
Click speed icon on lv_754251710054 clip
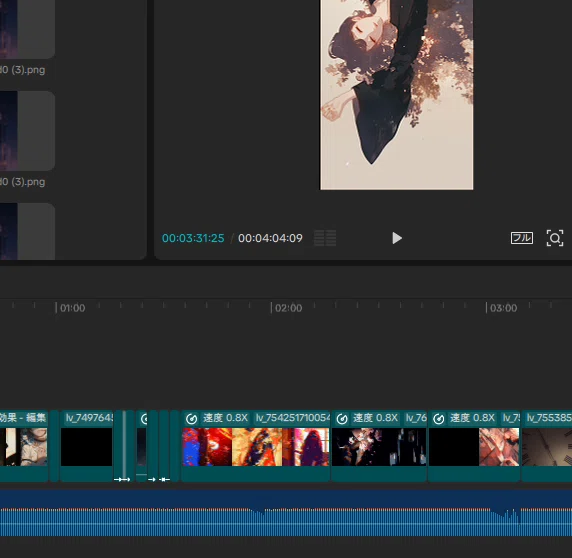[191, 419]
